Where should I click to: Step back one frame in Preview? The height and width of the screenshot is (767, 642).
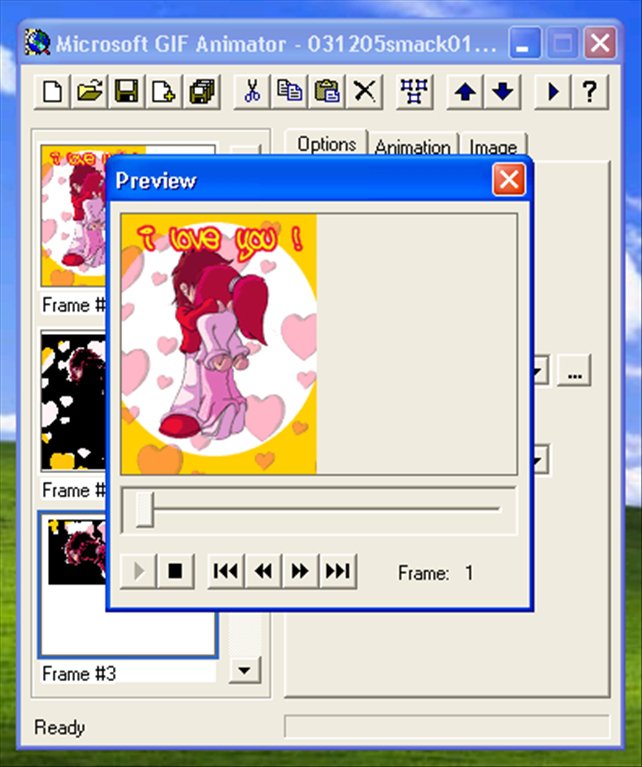click(x=263, y=571)
